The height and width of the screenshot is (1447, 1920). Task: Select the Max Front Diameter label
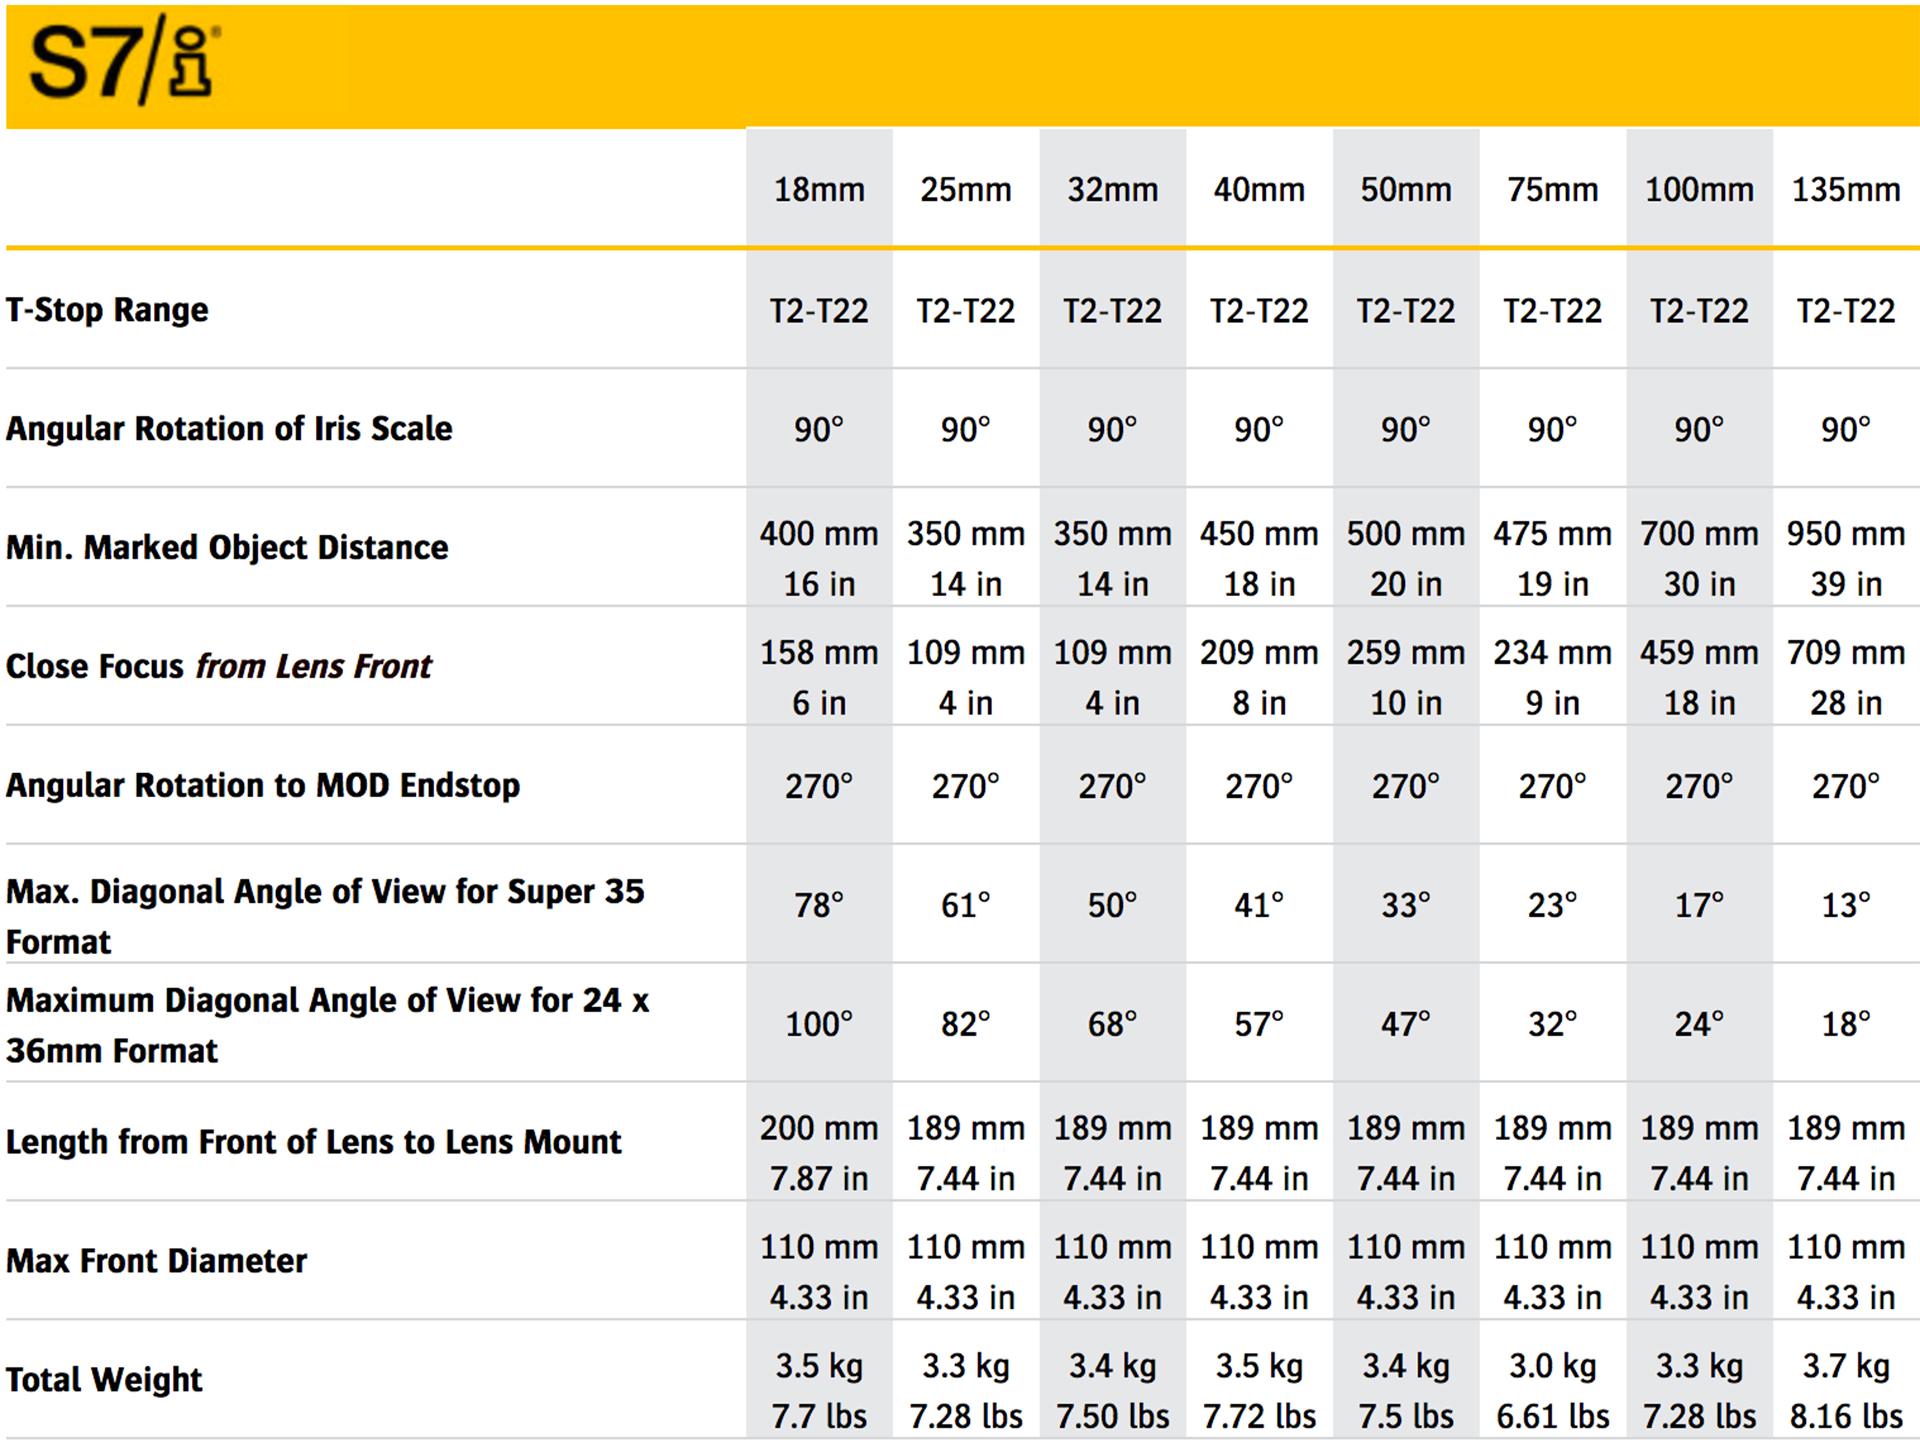(156, 1261)
